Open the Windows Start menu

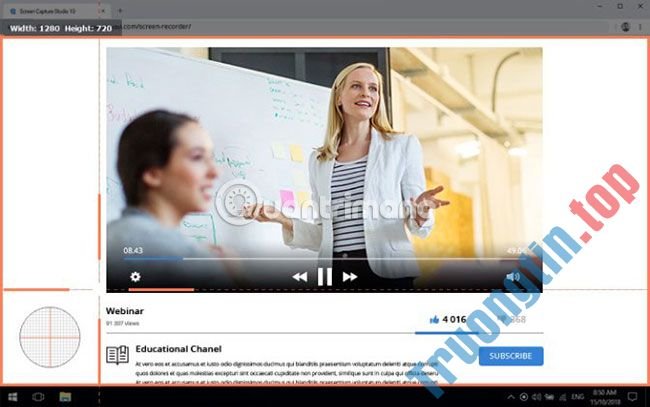(x=13, y=397)
